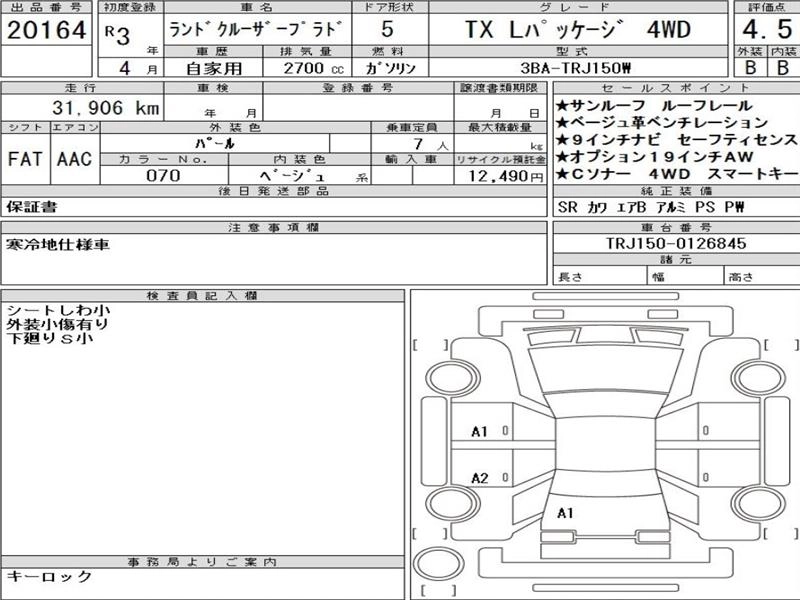Click the R3 first registration year
Viewport: 800px width, 600px height.
pyautogui.click(x=117, y=35)
